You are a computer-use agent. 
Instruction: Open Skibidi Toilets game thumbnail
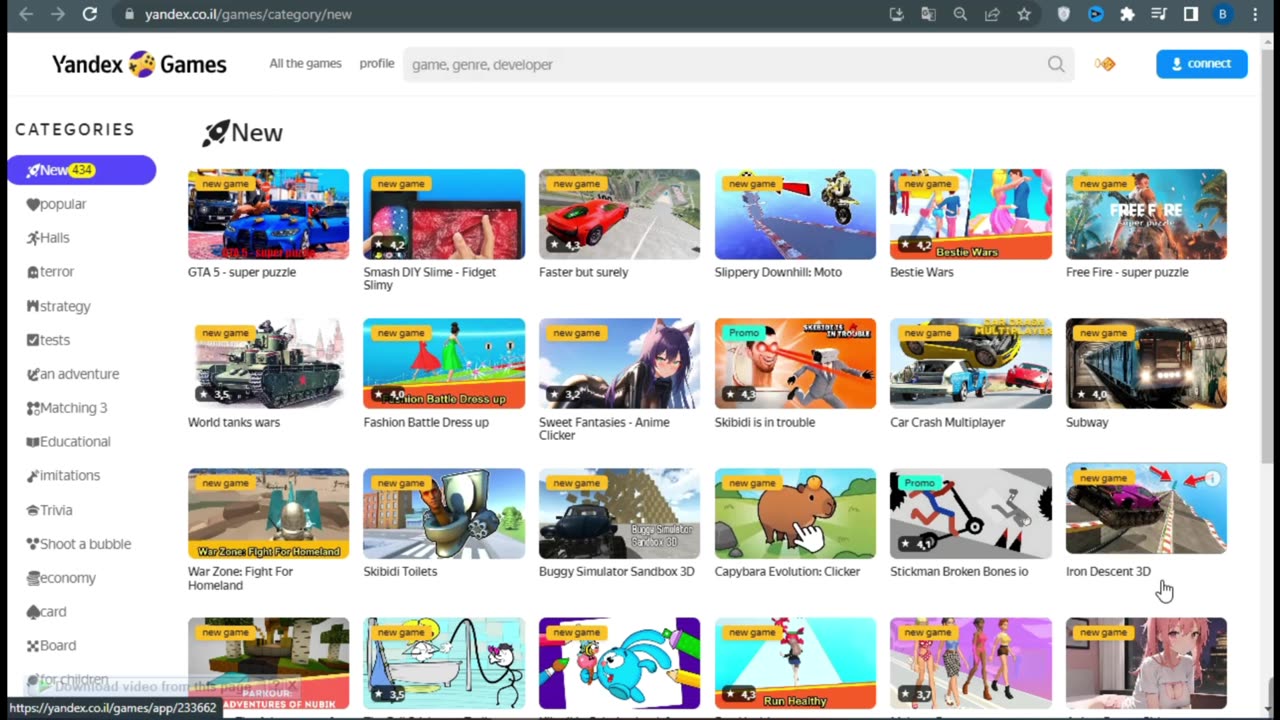coord(444,513)
